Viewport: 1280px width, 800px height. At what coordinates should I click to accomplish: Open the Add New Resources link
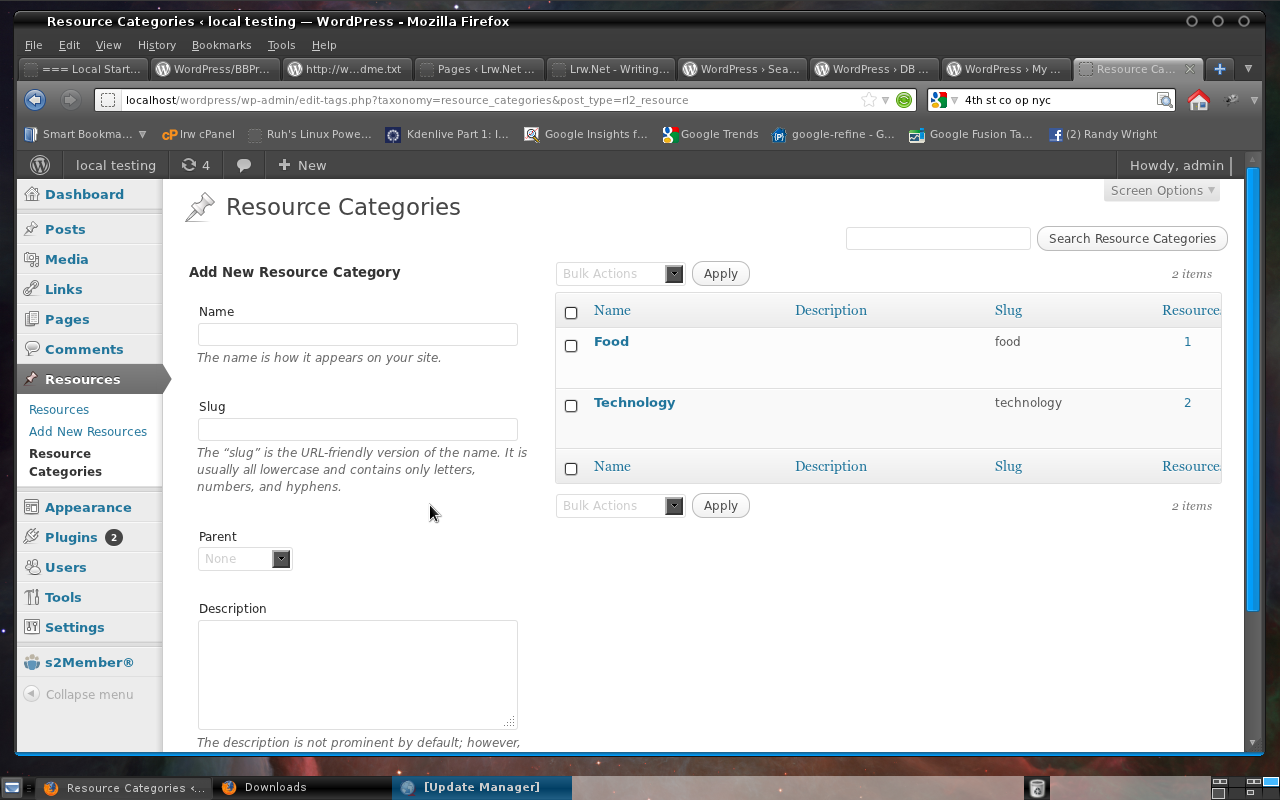click(88, 432)
